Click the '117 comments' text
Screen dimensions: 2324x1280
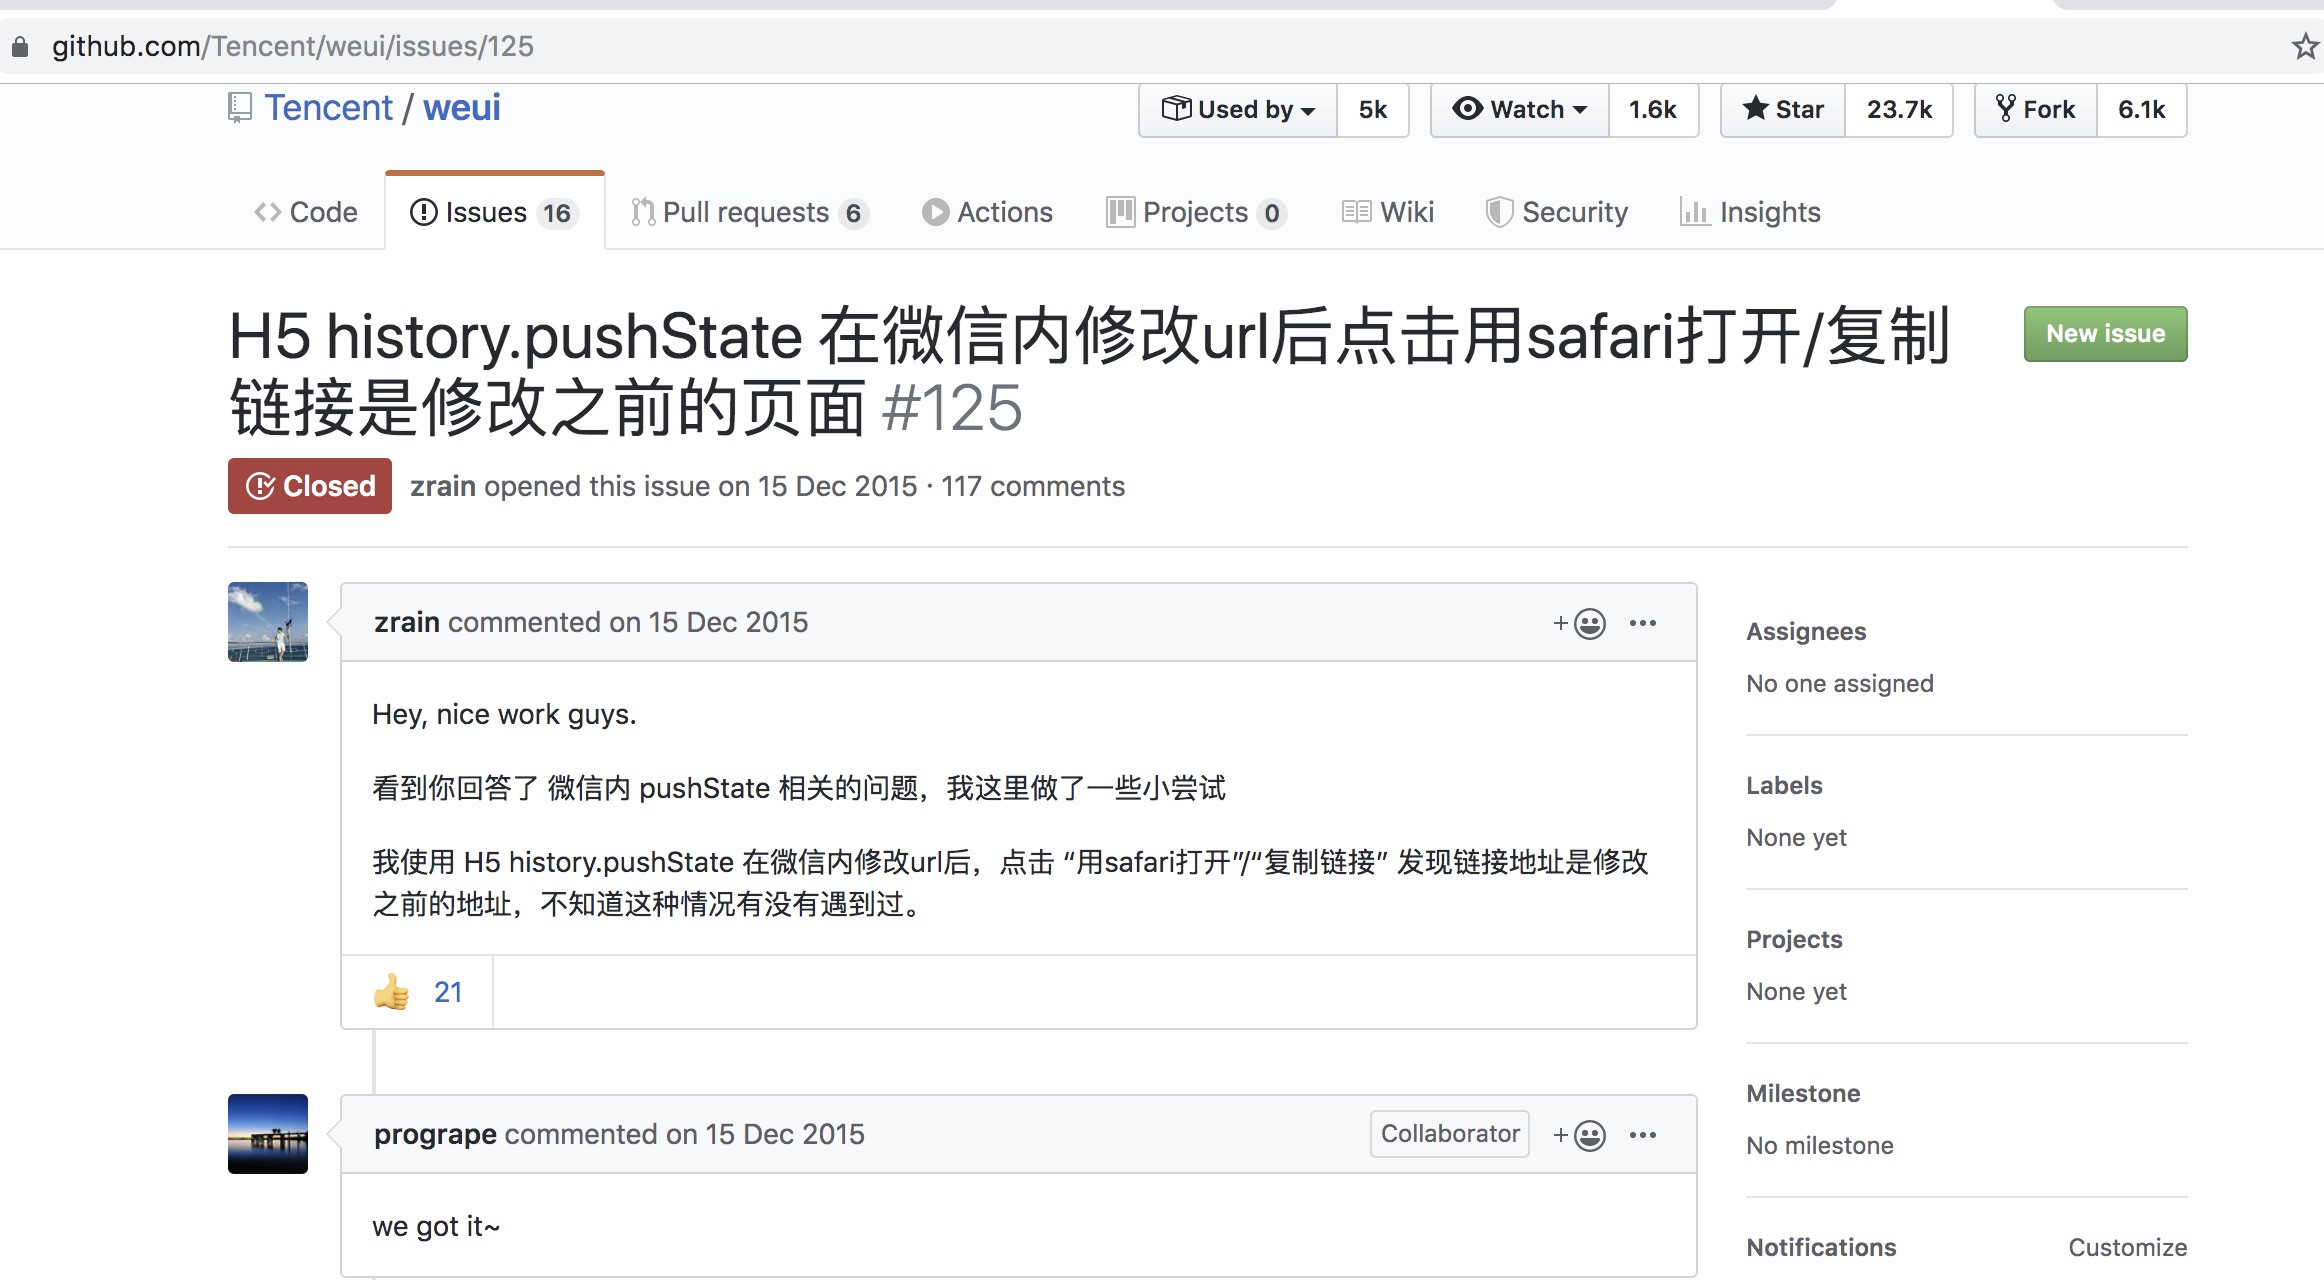click(x=1033, y=486)
